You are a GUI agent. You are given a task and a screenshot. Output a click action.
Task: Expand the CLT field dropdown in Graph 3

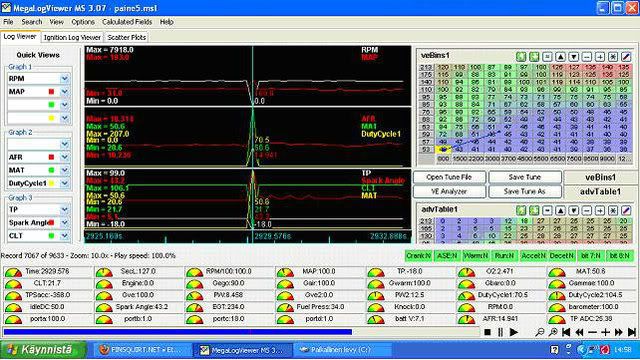tap(64, 236)
